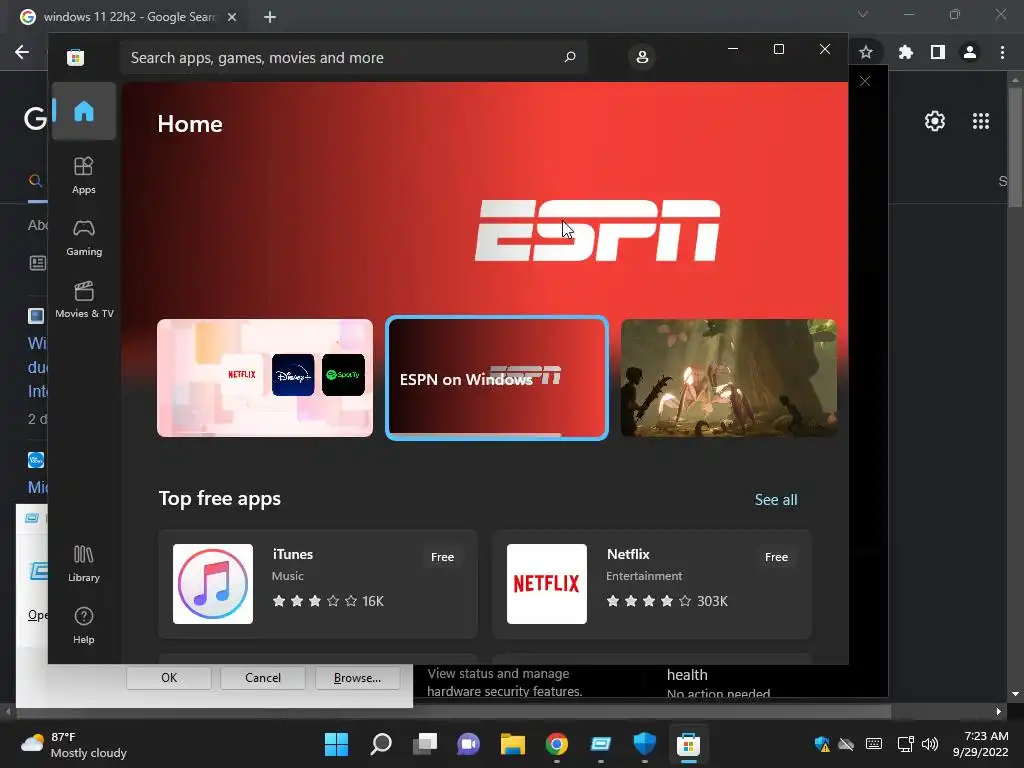
Task: Open touch keyboard tray icon
Action: click(874, 744)
